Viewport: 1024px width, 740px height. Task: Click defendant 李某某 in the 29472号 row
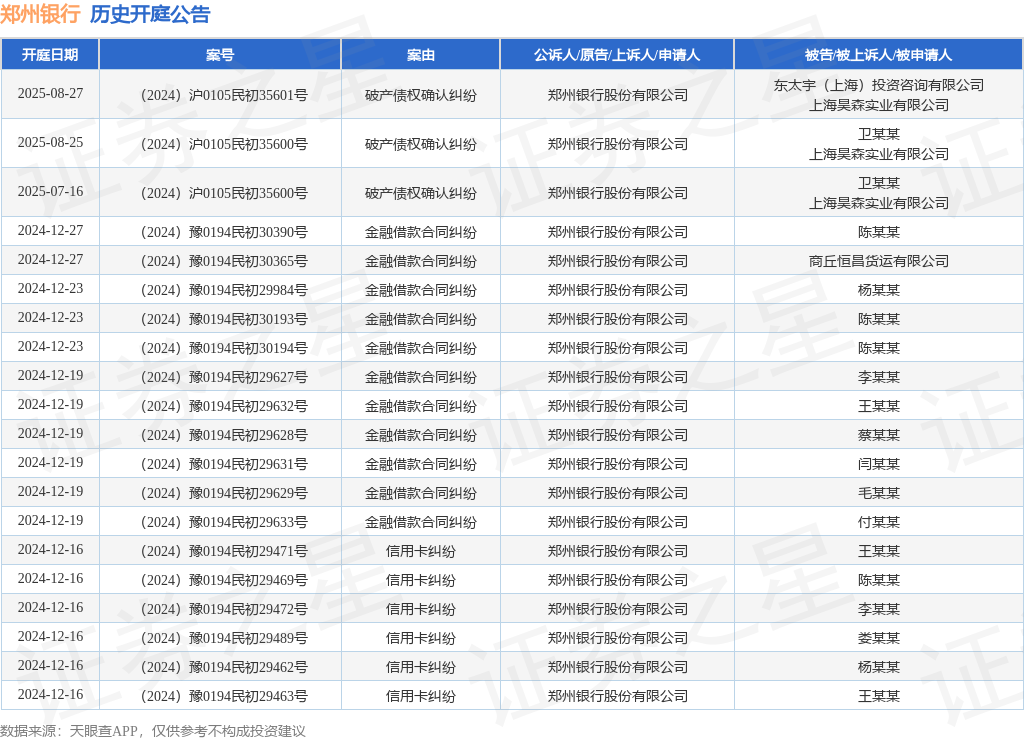coord(878,609)
